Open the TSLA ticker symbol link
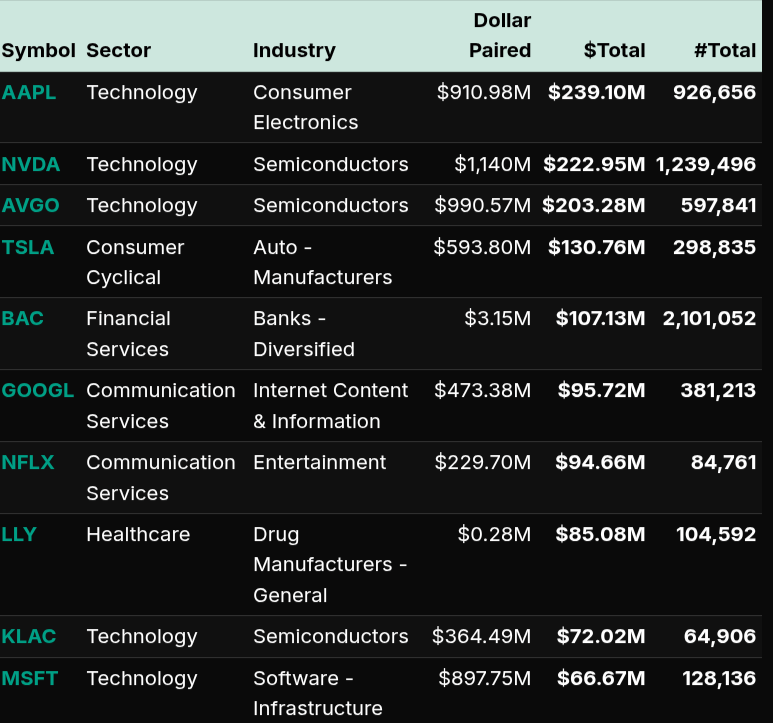The width and height of the screenshot is (773, 723). (x=28, y=247)
